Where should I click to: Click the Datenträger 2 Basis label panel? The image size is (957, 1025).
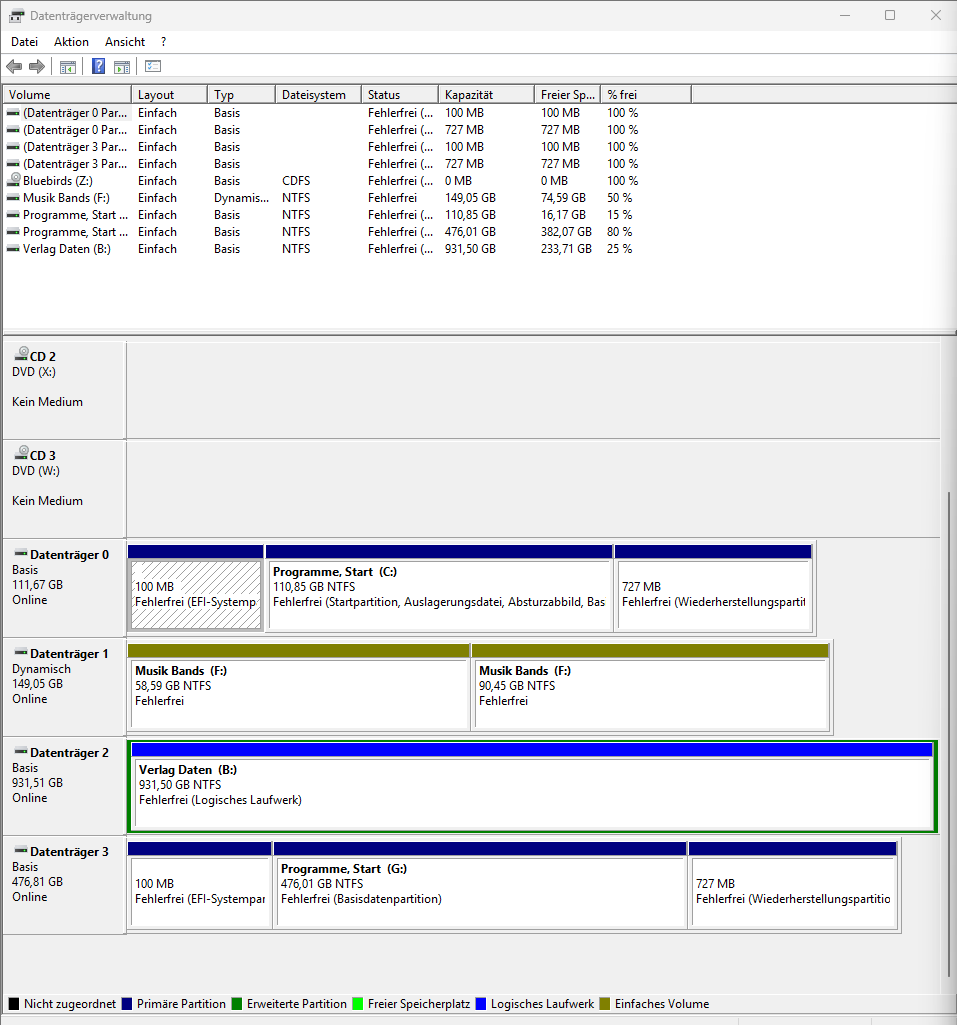[64, 786]
